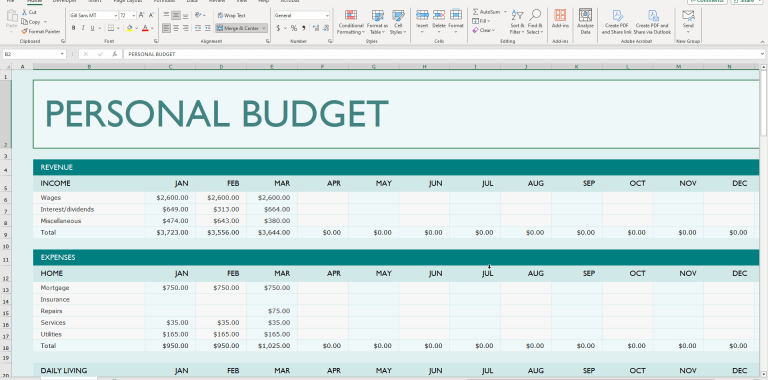Open the Help ribbon tab

(x=264, y=1)
